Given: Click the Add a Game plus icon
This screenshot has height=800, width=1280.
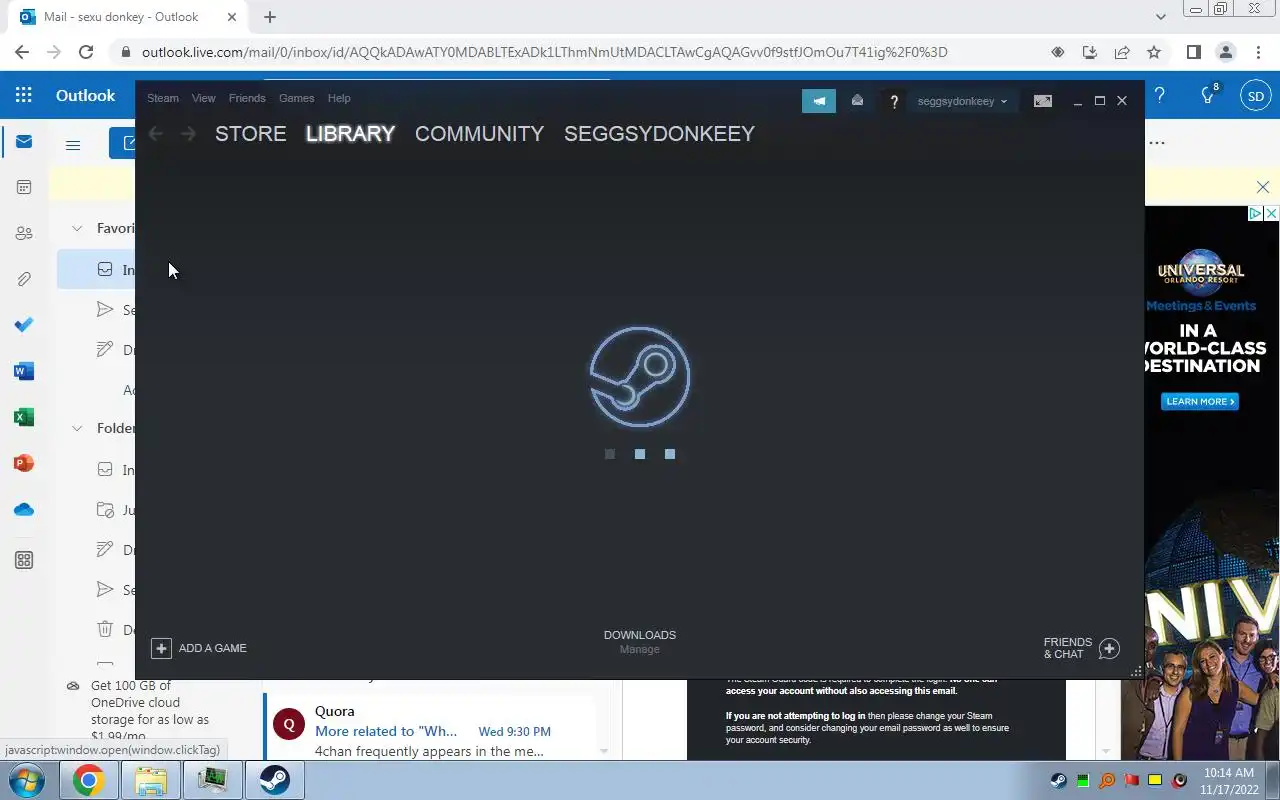Looking at the screenshot, I should pyautogui.click(x=161, y=648).
